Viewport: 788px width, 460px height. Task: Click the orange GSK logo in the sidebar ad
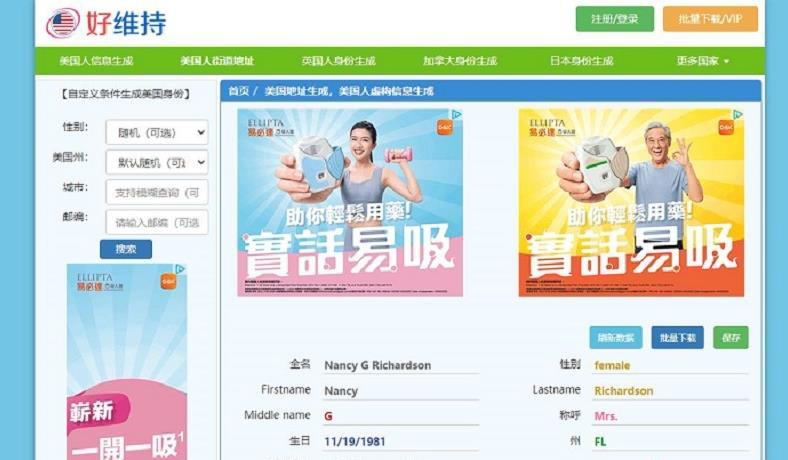tap(168, 282)
